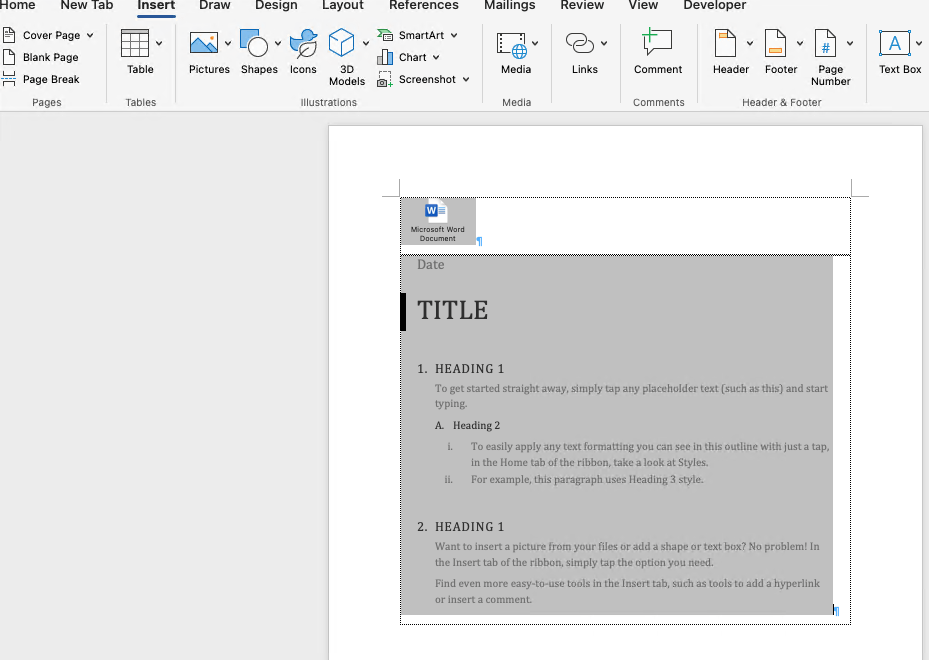Click the paragraph beginning 'To get started straight away'

[x=632, y=396]
